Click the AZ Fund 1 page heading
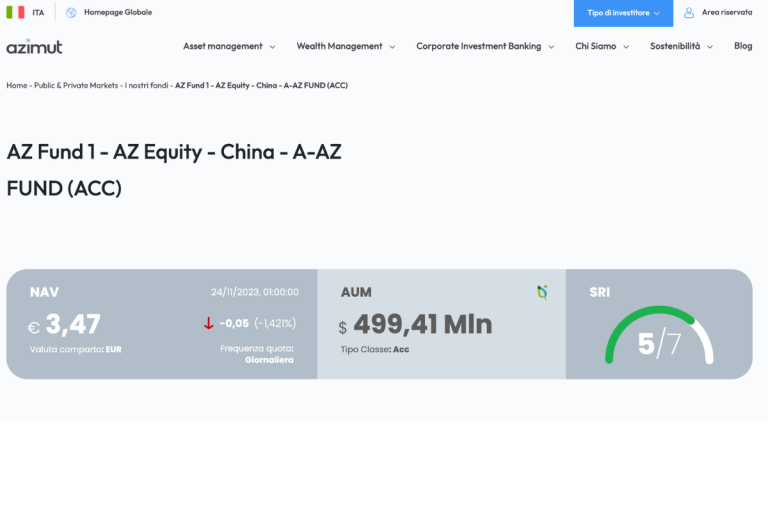The width and height of the screenshot is (768, 512). [x=174, y=170]
